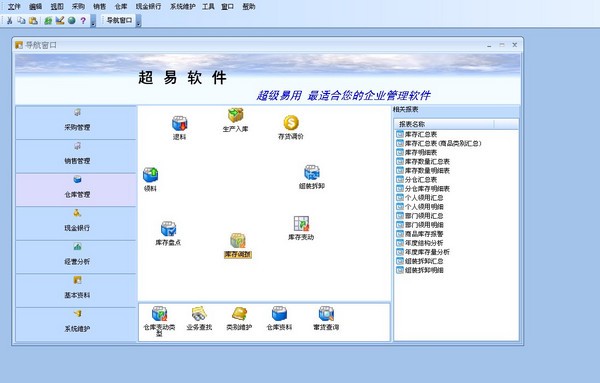
Task: Select 基本资料 in the left sidebar
Action: click(x=76, y=290)
